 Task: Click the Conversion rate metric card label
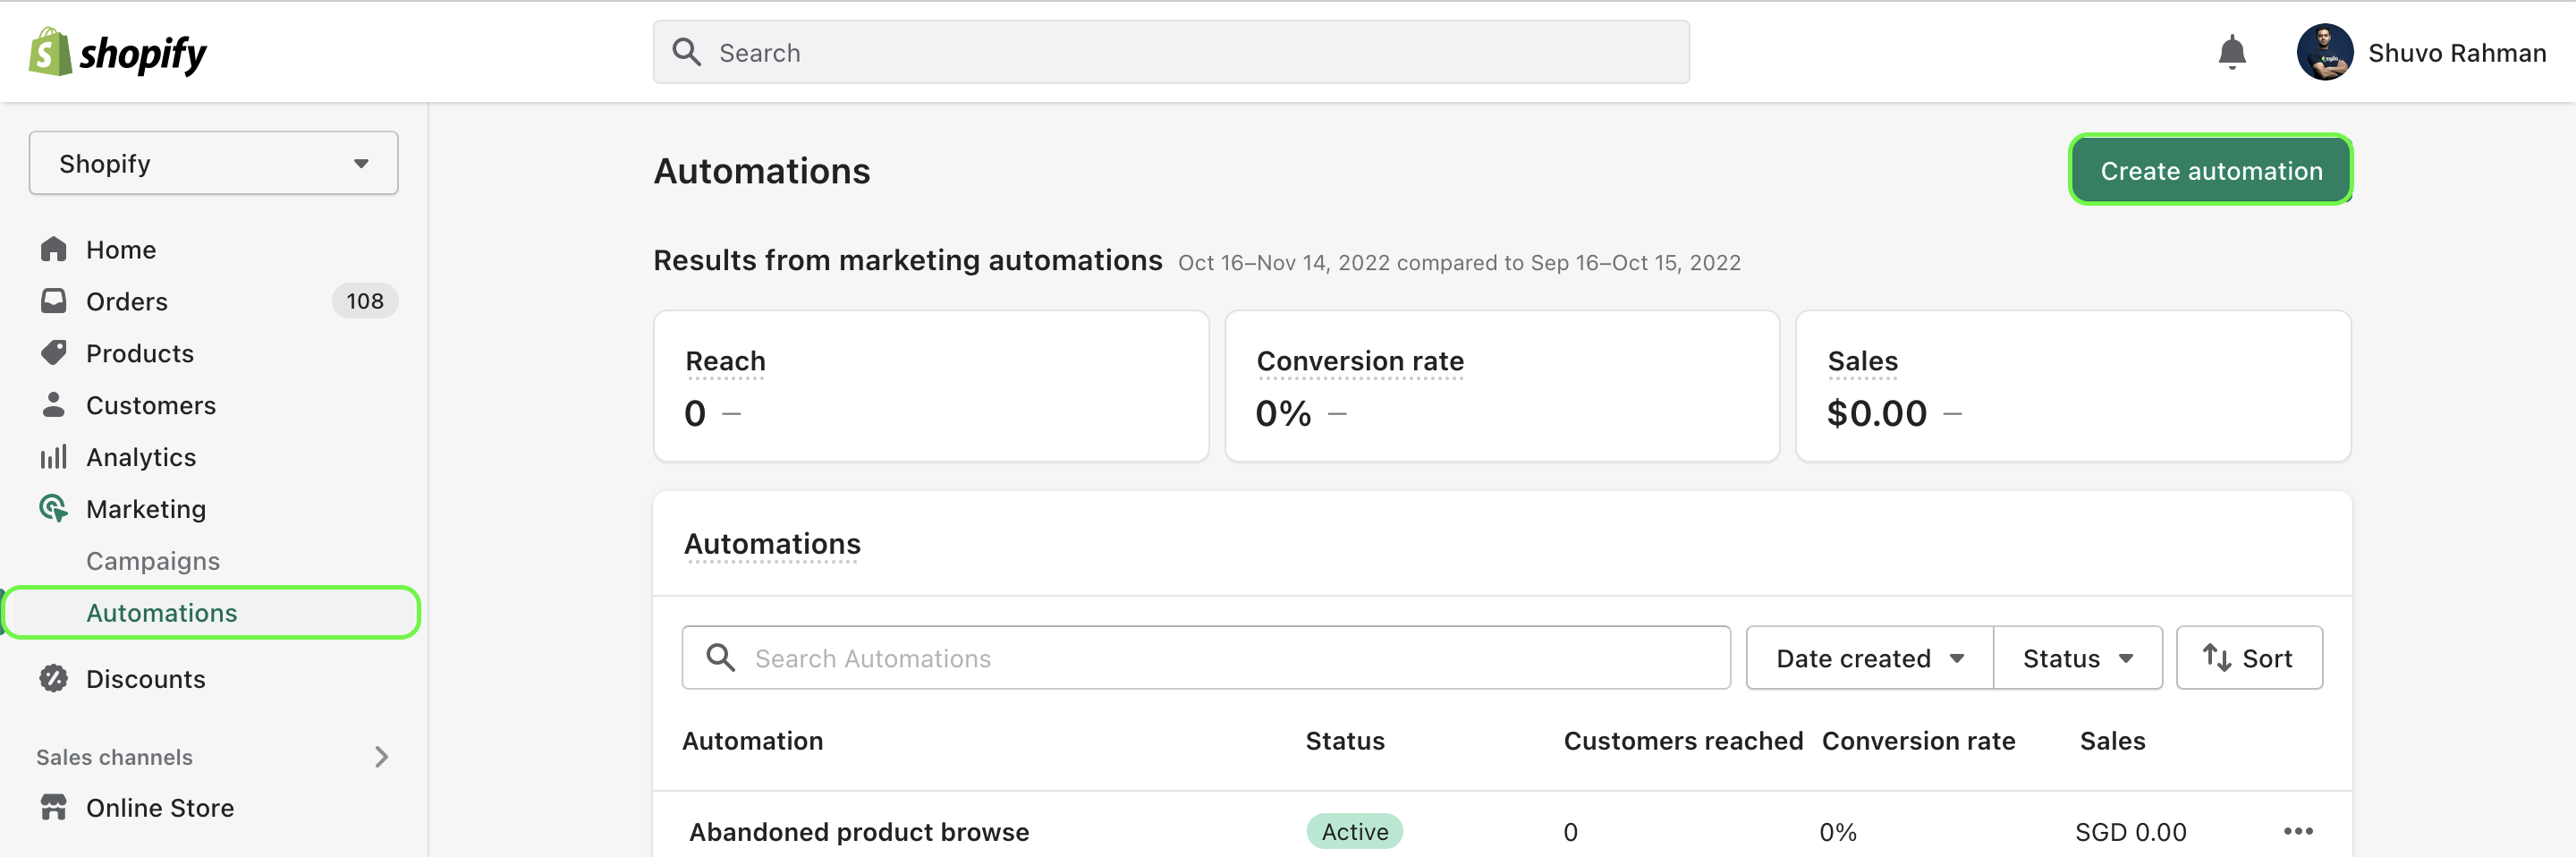[x=1360, y=361]
